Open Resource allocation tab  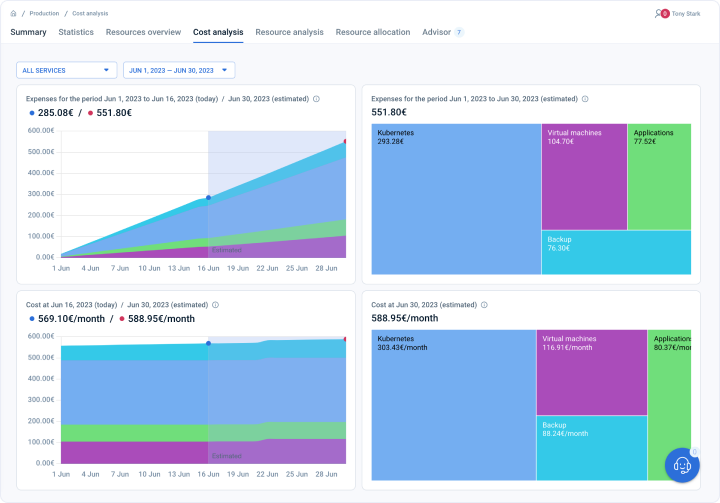click(373, 32)
